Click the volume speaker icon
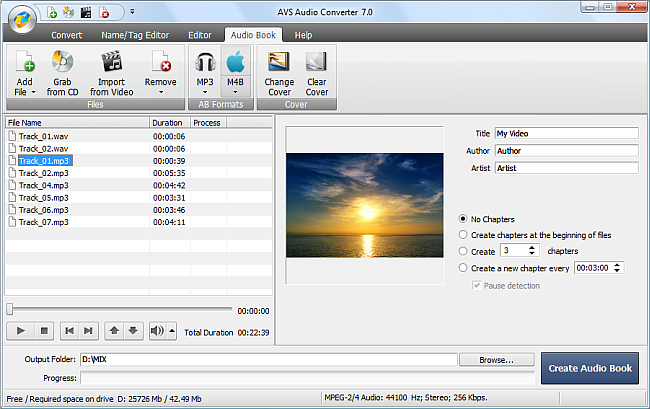Screen dimensions: 650x409 pyautogui.click(x=158, y=331)
